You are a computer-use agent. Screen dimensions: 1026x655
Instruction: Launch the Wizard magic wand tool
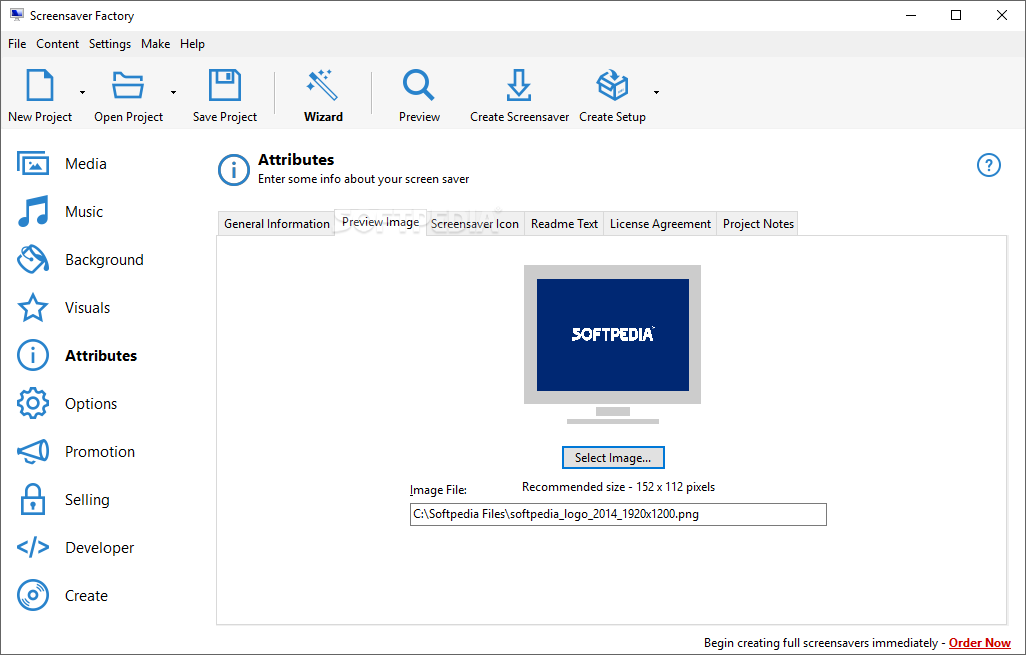click(x=323, y=84)
